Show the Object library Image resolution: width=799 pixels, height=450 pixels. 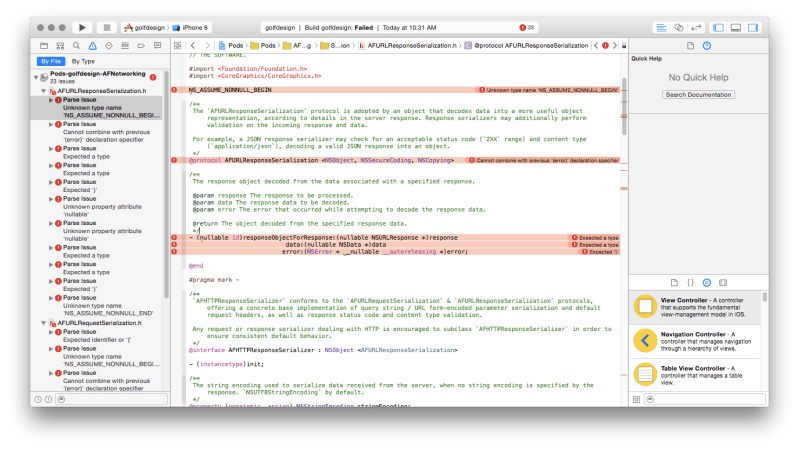coord(707,282)
